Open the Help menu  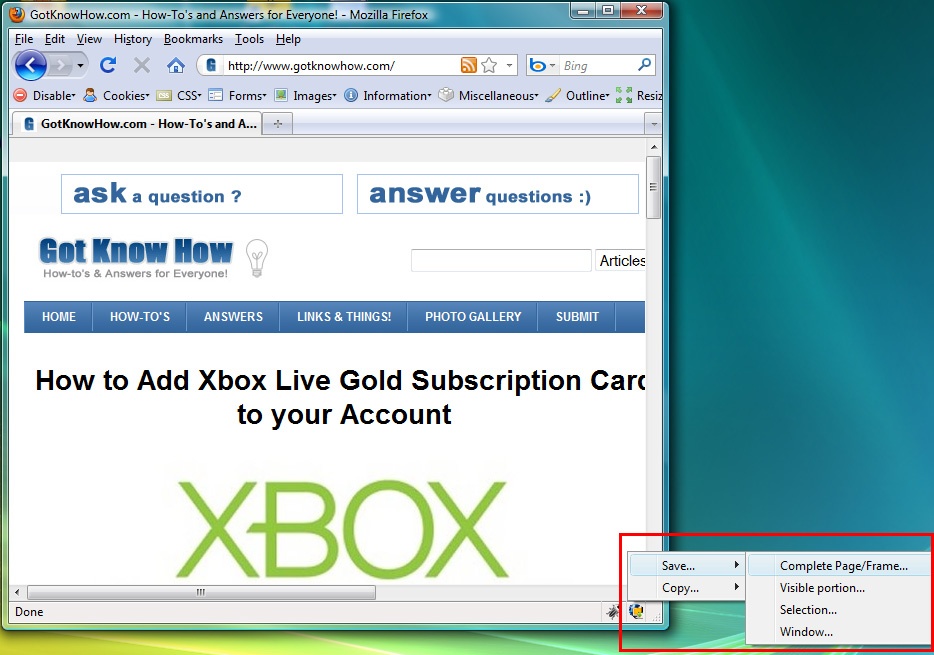288,39
